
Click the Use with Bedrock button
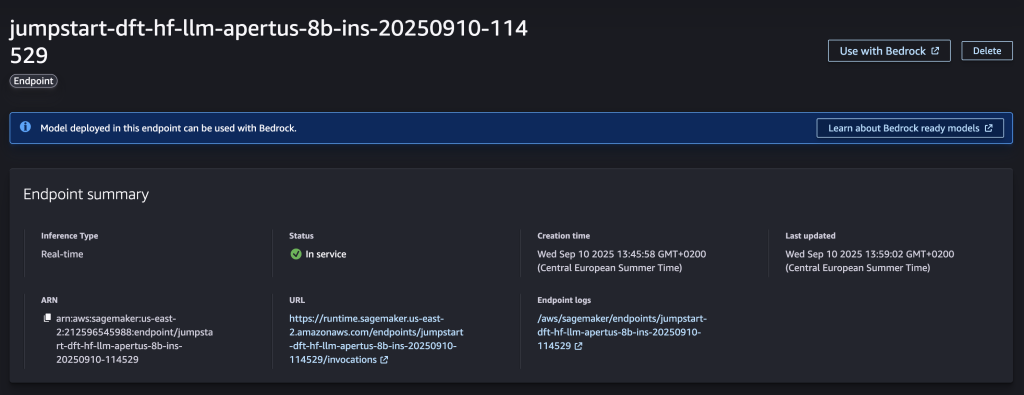click(x=889, y=51)
